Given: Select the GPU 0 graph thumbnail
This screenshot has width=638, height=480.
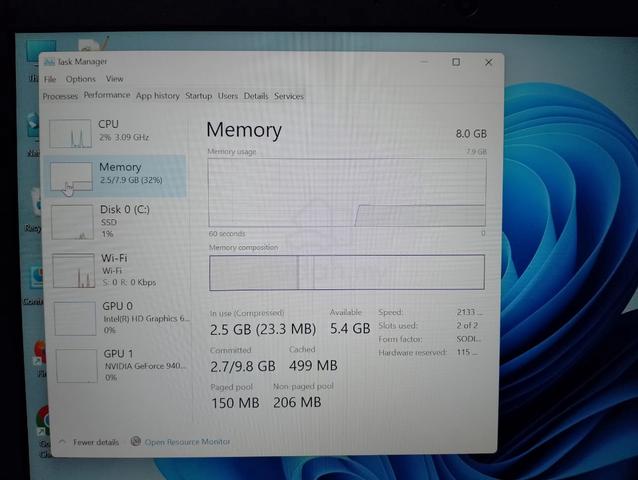Looking at the screenshot, I should [75, 319].
